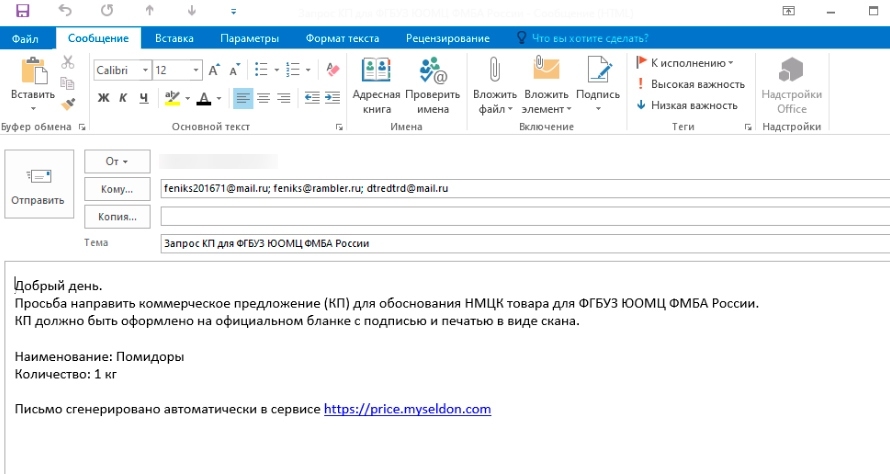
Task: Clear all formatting eraser icon
Action: [x=333, y=70]
